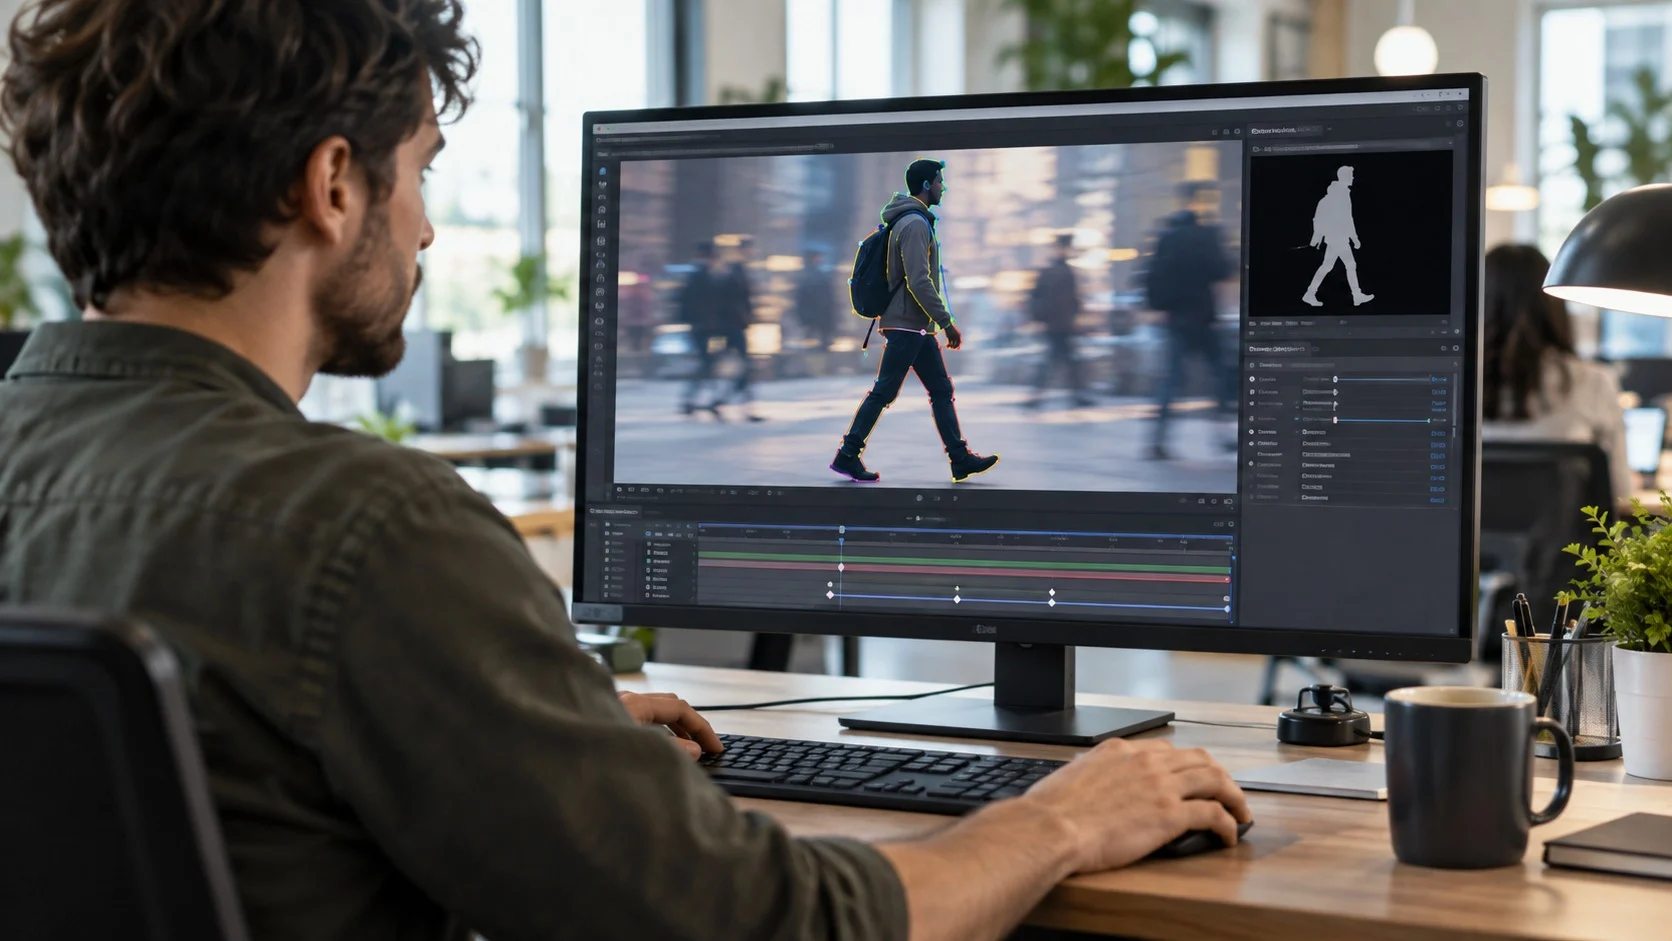Click the first icon of the viewer's bottom-left controls
The width and height of the screenshot is (1672, 941).
click(x=620, y=490)
